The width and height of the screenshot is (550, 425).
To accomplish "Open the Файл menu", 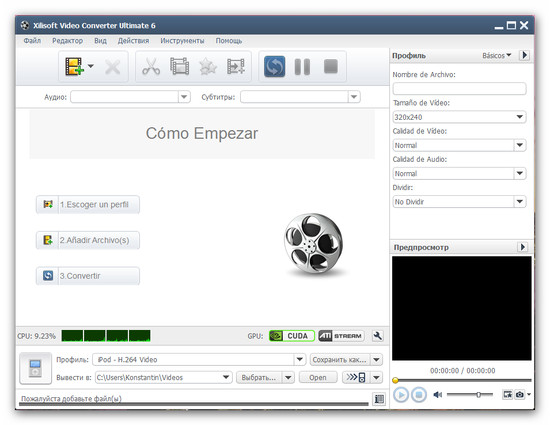I will click(x=32, y=41).
